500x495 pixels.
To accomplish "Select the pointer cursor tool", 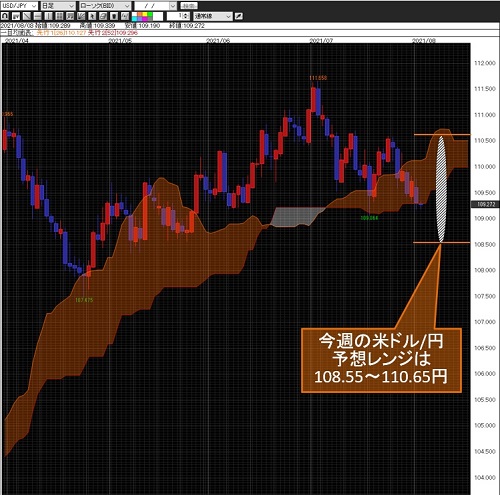I will (92, 16).
